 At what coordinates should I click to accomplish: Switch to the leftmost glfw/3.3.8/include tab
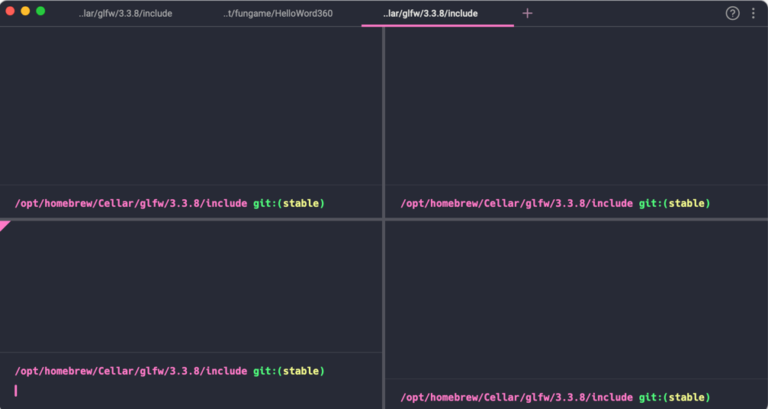tap(125, 13)
